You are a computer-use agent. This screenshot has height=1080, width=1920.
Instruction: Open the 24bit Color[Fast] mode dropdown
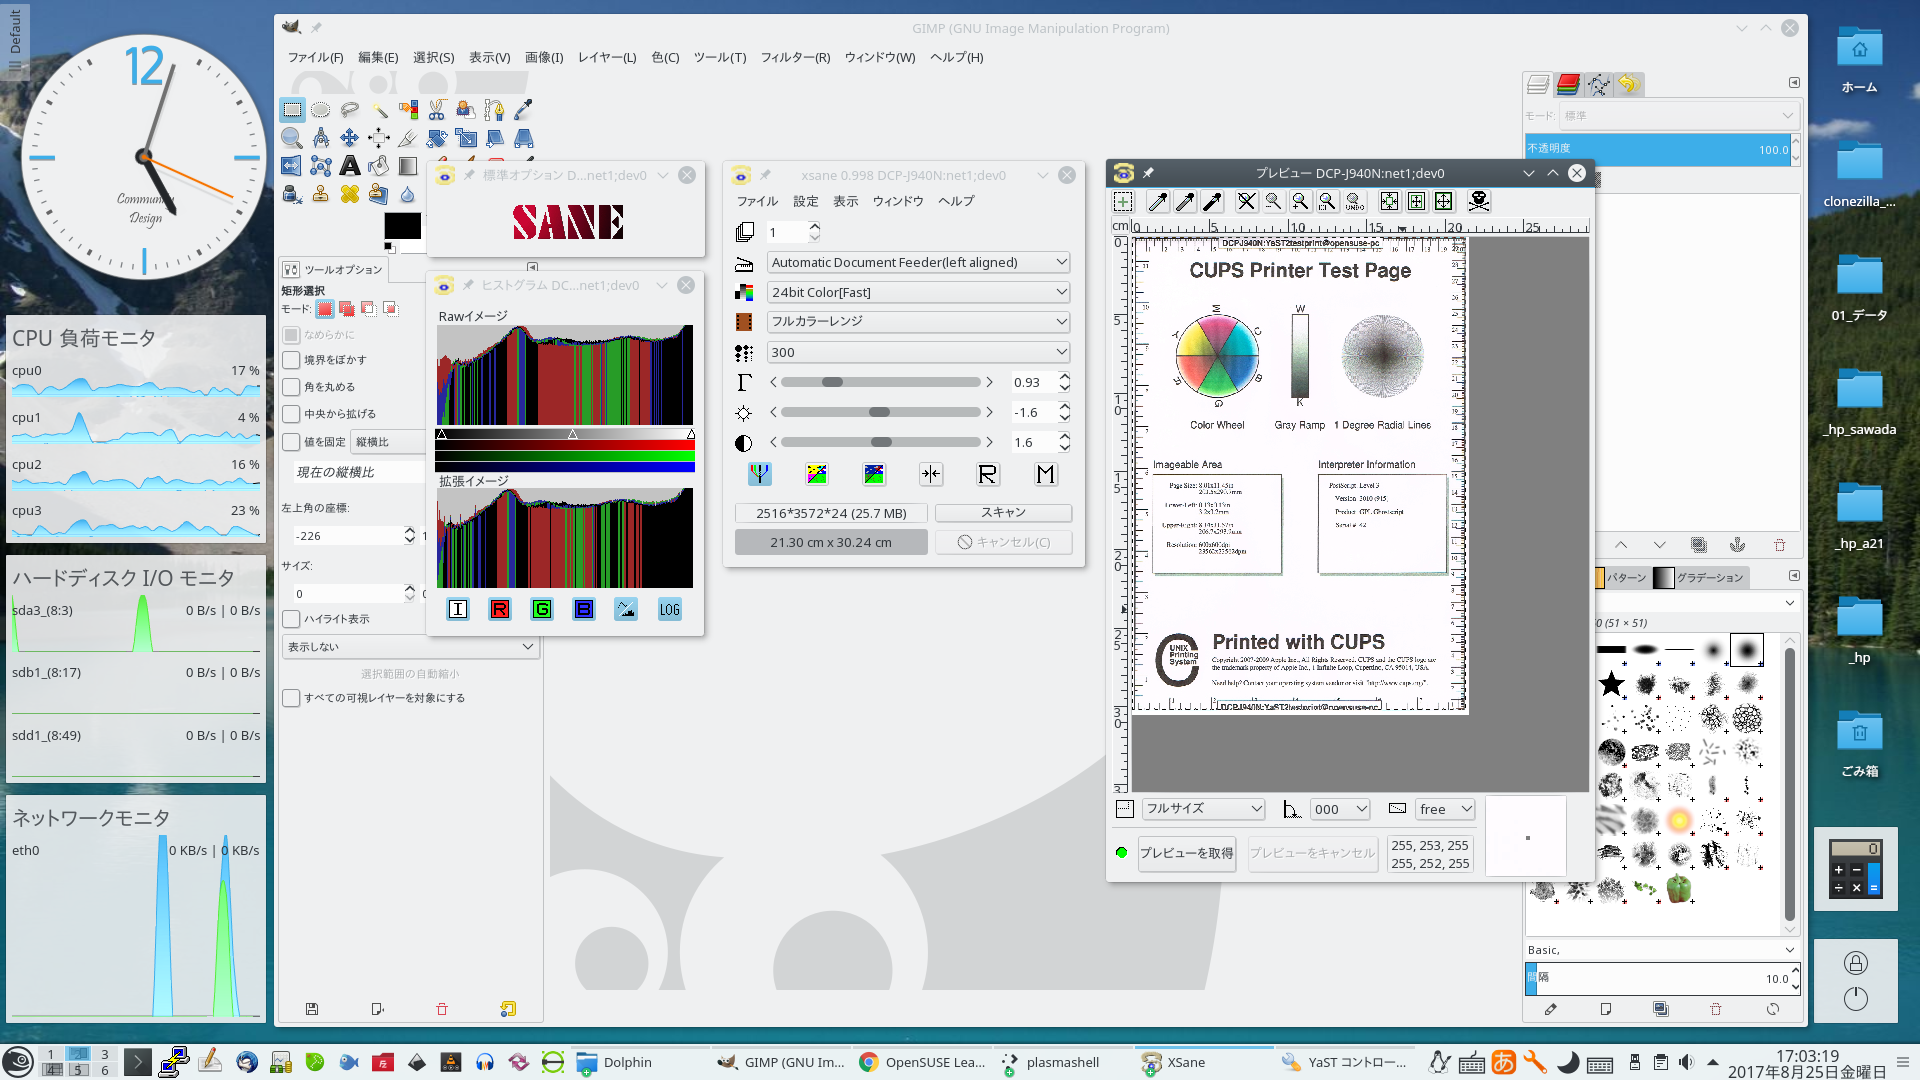[x=919, y=292]
